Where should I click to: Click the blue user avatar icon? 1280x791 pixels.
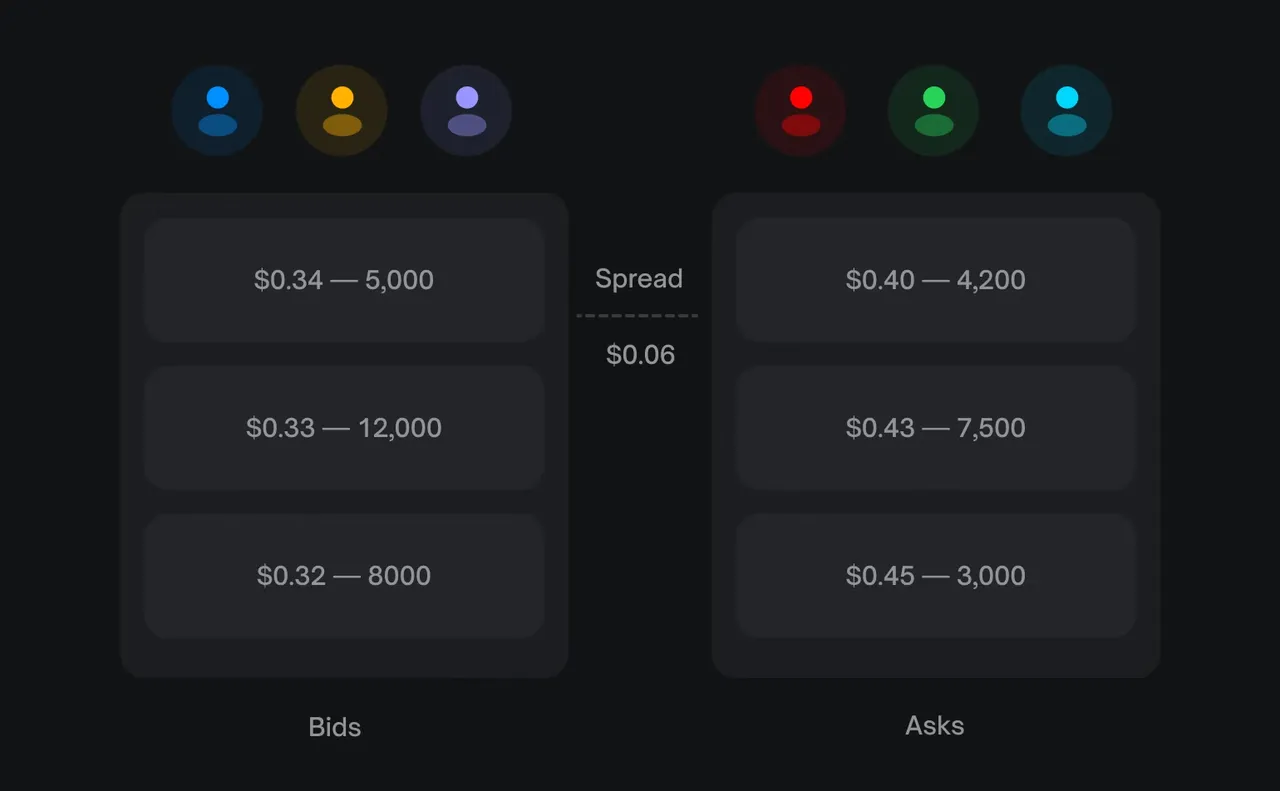tap(217, 111)
